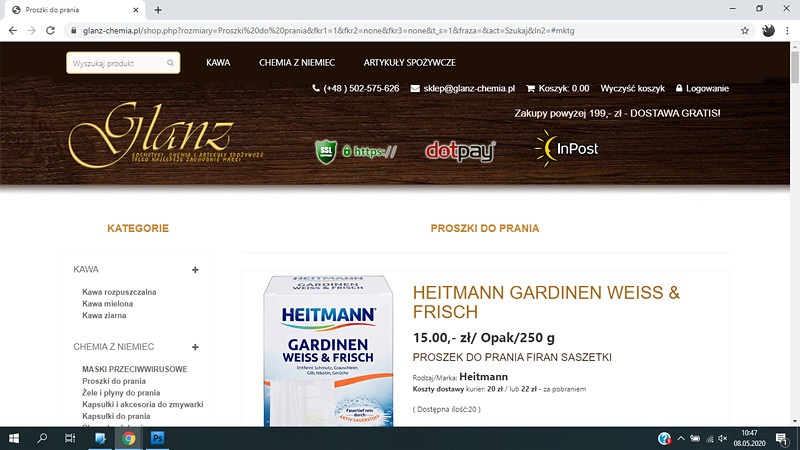
Task: Click the volume muted icon in system tray
Action: (722, 438)
